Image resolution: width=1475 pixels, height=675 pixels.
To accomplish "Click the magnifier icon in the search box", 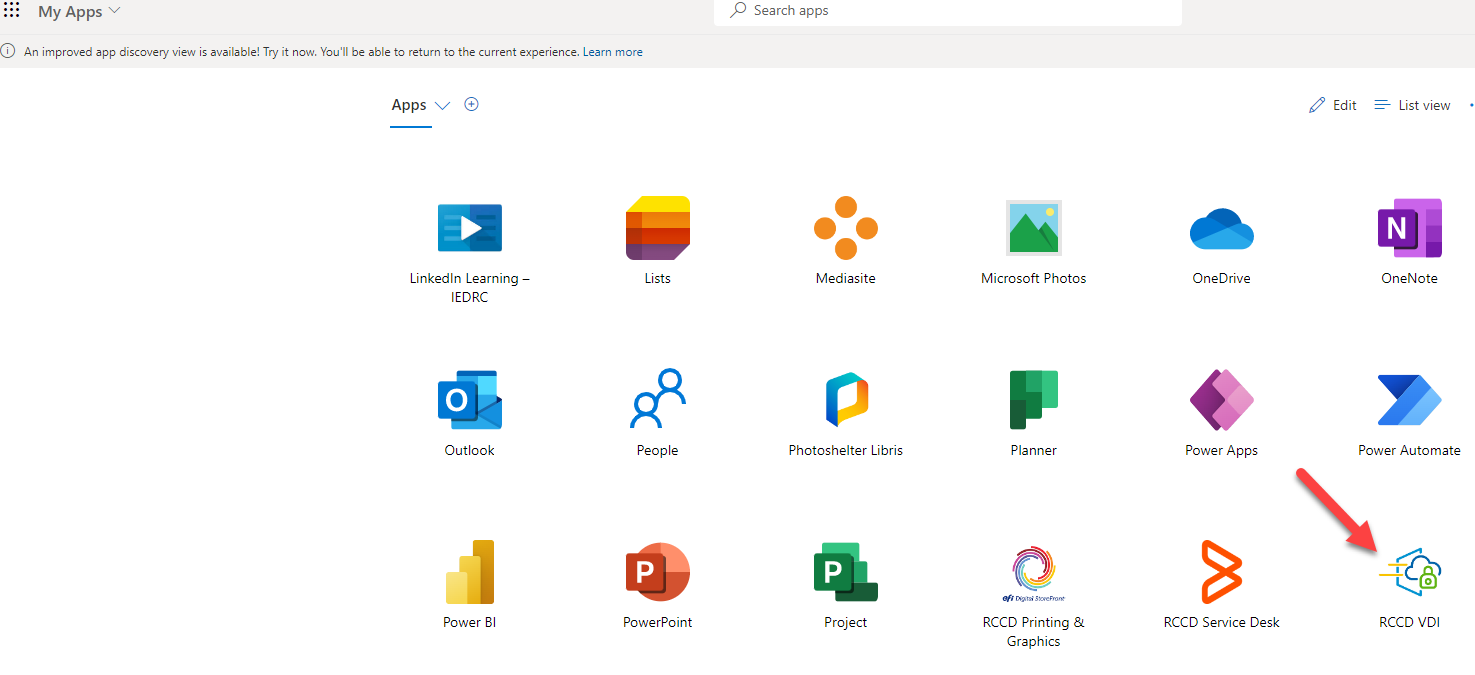I will [x=738, y=10].
